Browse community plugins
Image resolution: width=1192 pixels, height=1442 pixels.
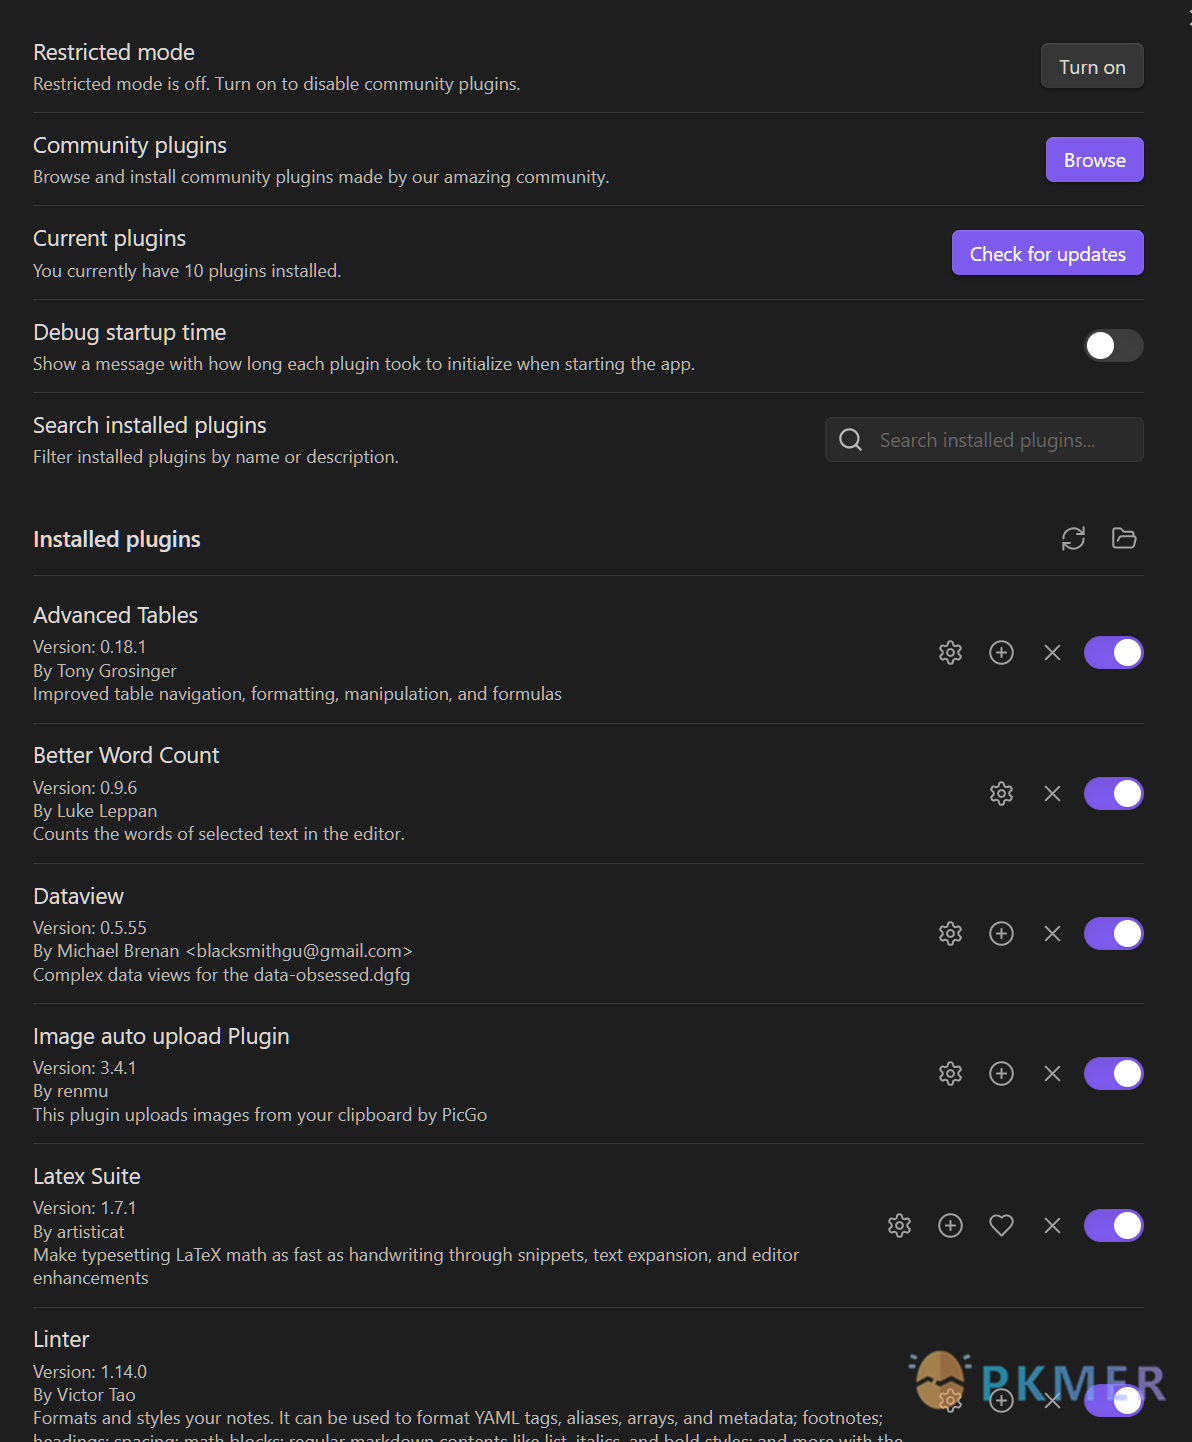coord(1095,160)
